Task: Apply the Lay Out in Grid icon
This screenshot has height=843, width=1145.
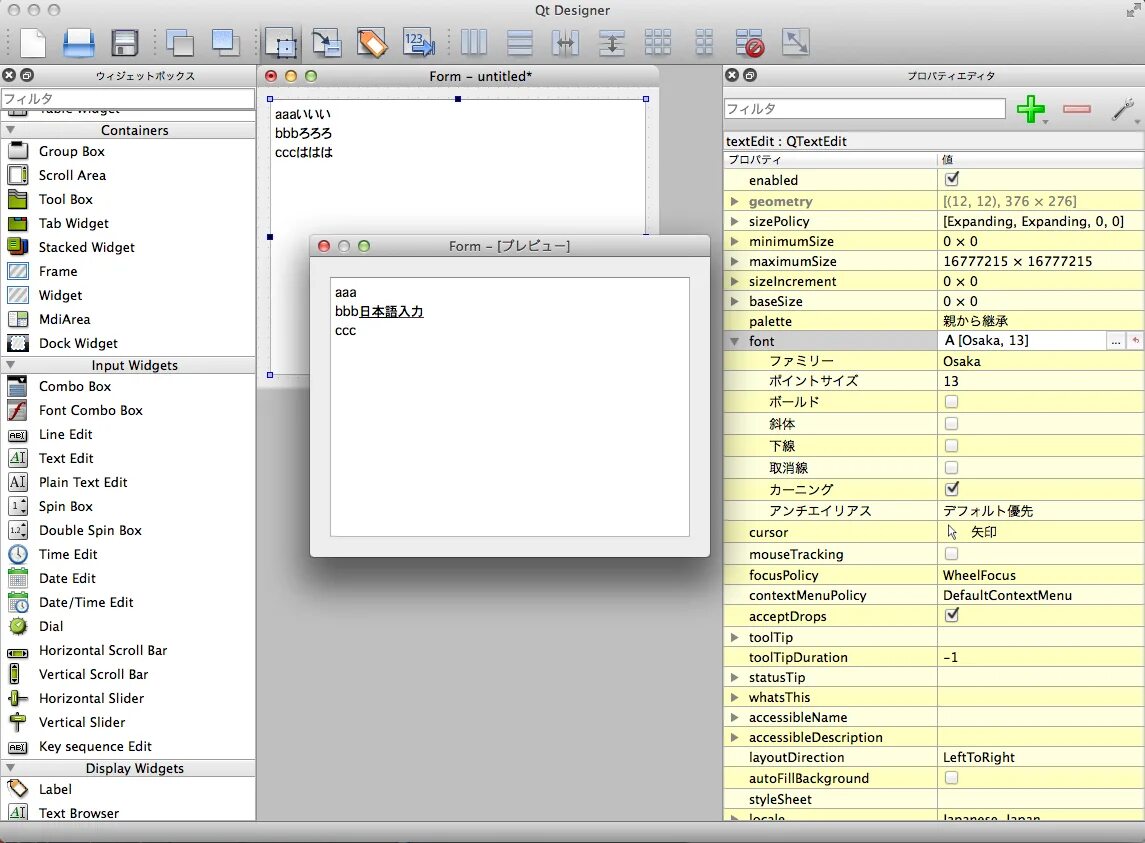Action: [658, 42]
